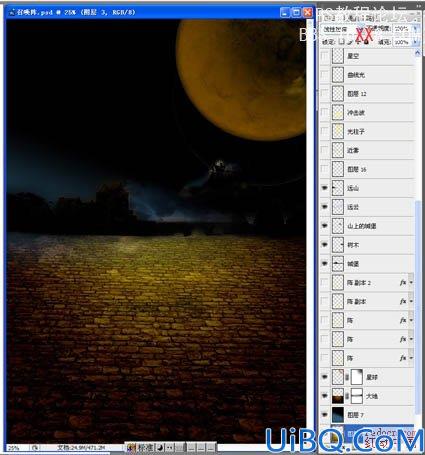Open the layer blend mode dropdown
This screenshot has width=425, height=455.
(342, 29)
